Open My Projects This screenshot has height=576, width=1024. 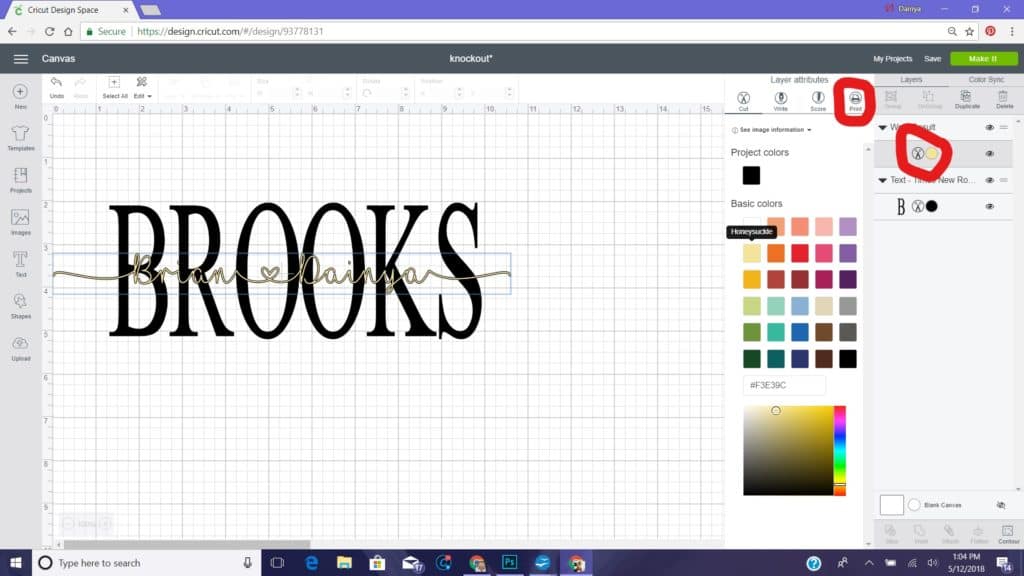(x=892, y=59)
